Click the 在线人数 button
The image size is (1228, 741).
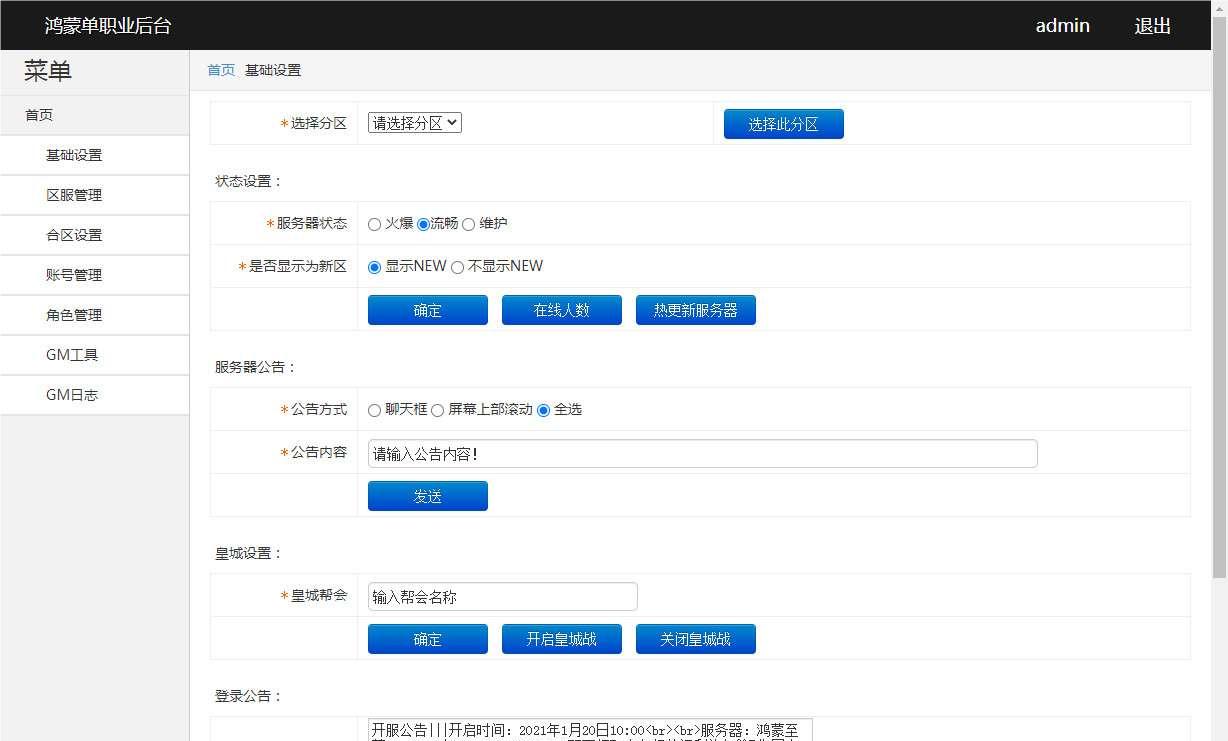tap(561, 310)
